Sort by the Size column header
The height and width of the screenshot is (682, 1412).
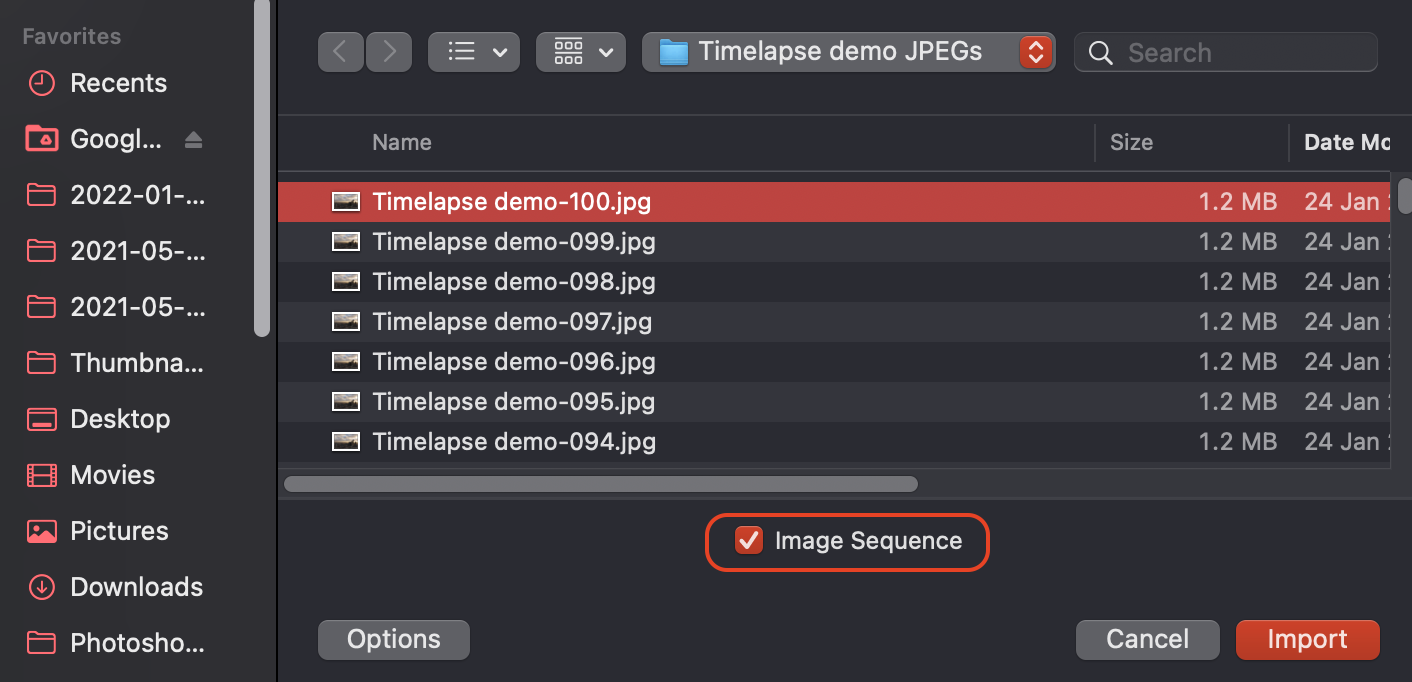click(x=1131, y=143)
